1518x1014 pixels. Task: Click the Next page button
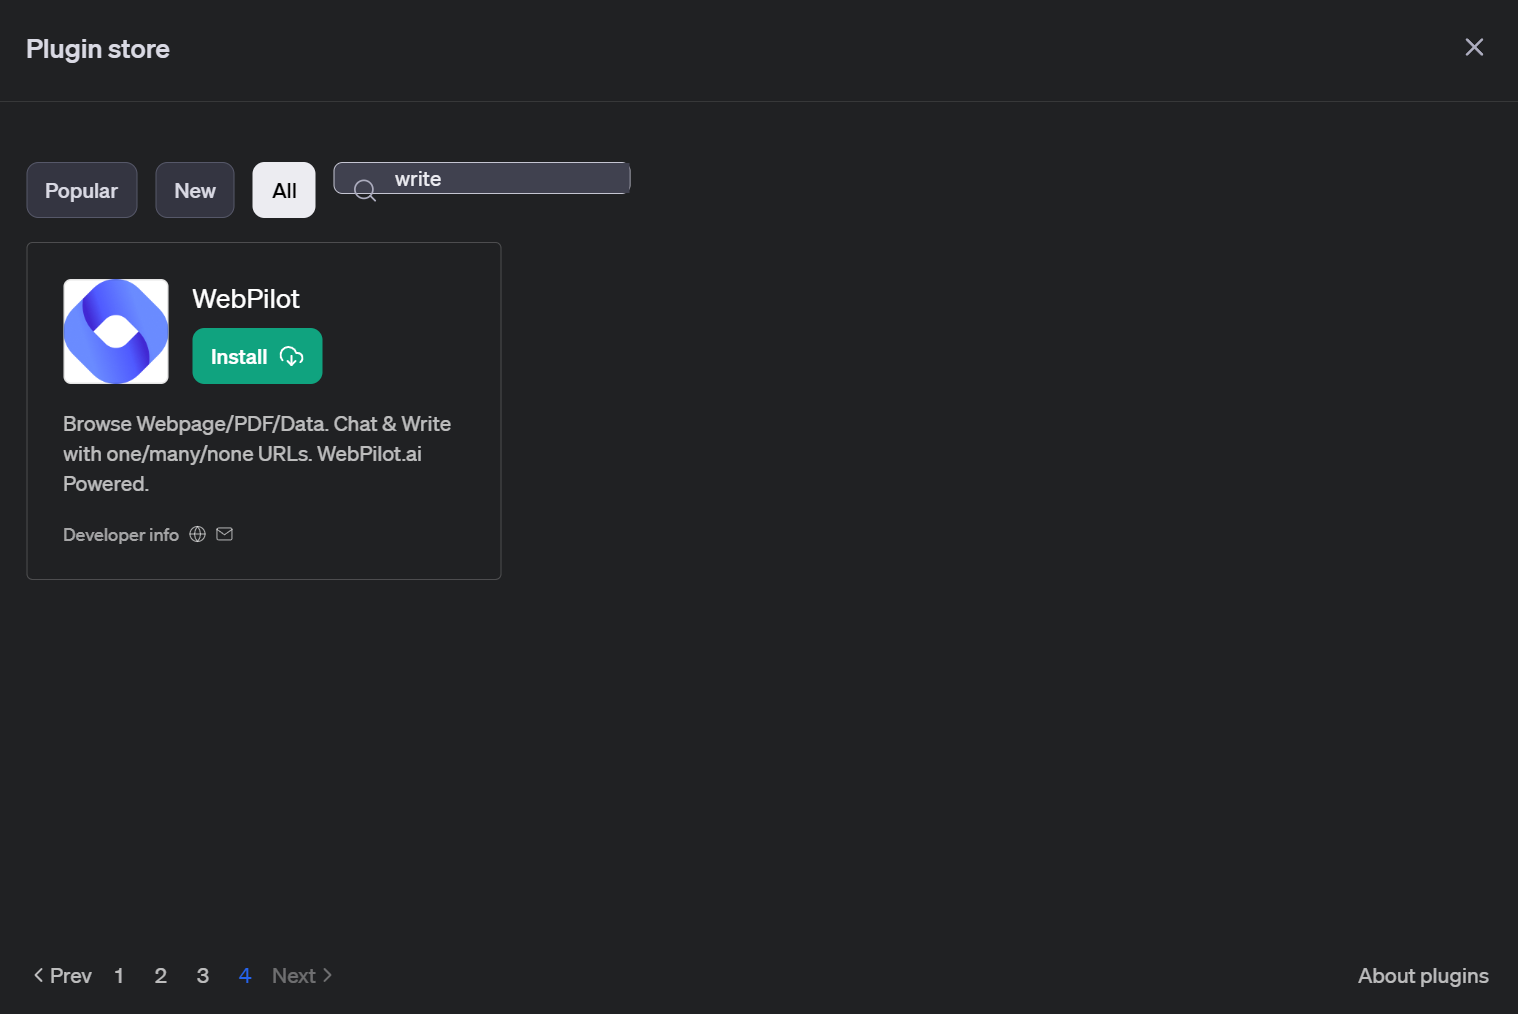coord(301,975)
